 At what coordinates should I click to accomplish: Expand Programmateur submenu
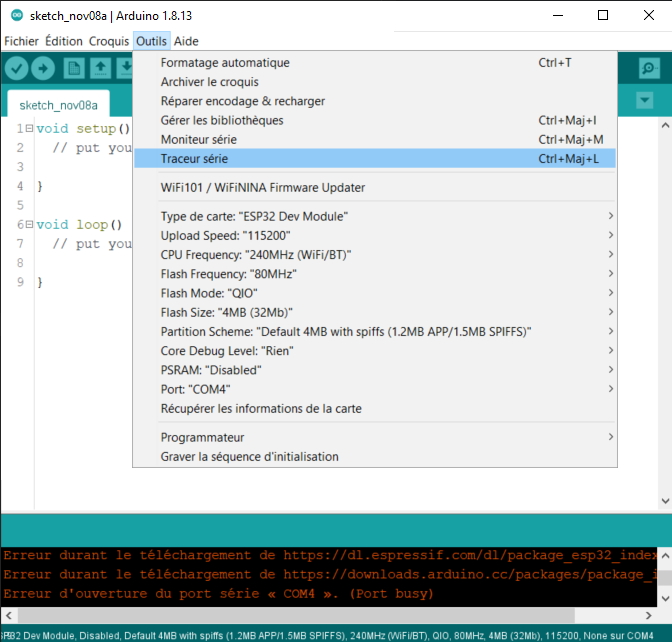[x=375, y=438]
